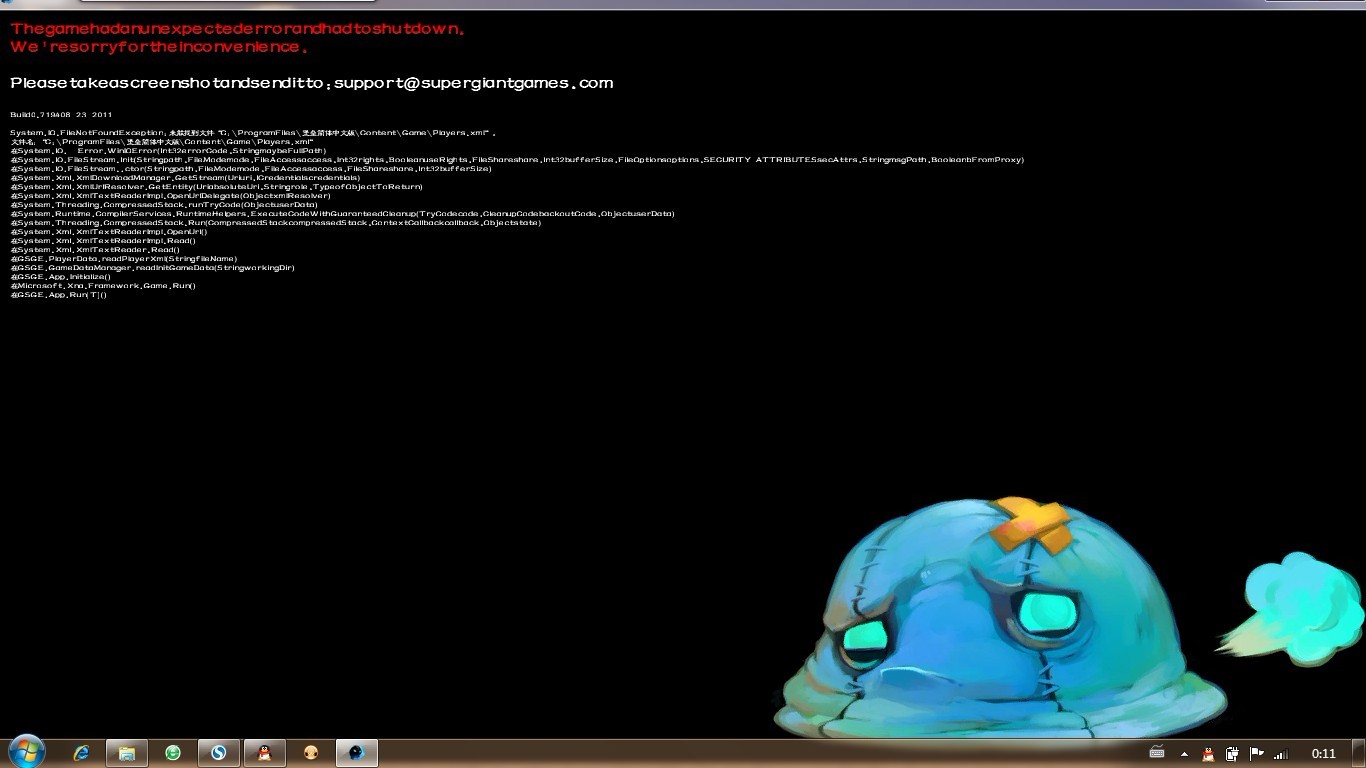Click the CompressedStack.Run stack line
Viewport: 1366px width, 768px height.
pyautogui.click(x=276, y=223)
